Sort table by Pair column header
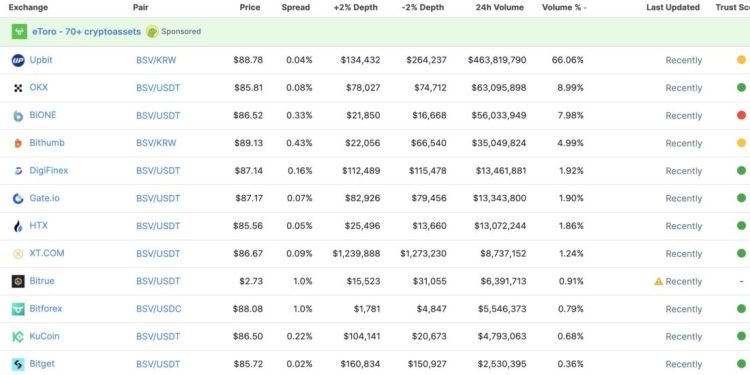The image size is (750, 375). pyautogui.click(x=141, y=7)
